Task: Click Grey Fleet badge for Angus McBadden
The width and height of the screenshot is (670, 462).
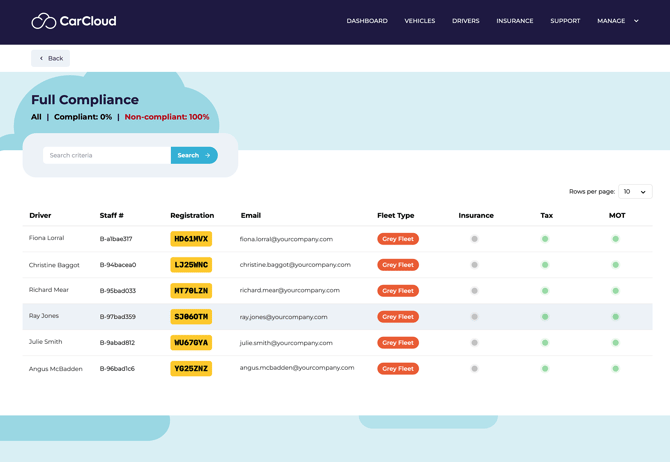Action: click(x=398, y=368)
